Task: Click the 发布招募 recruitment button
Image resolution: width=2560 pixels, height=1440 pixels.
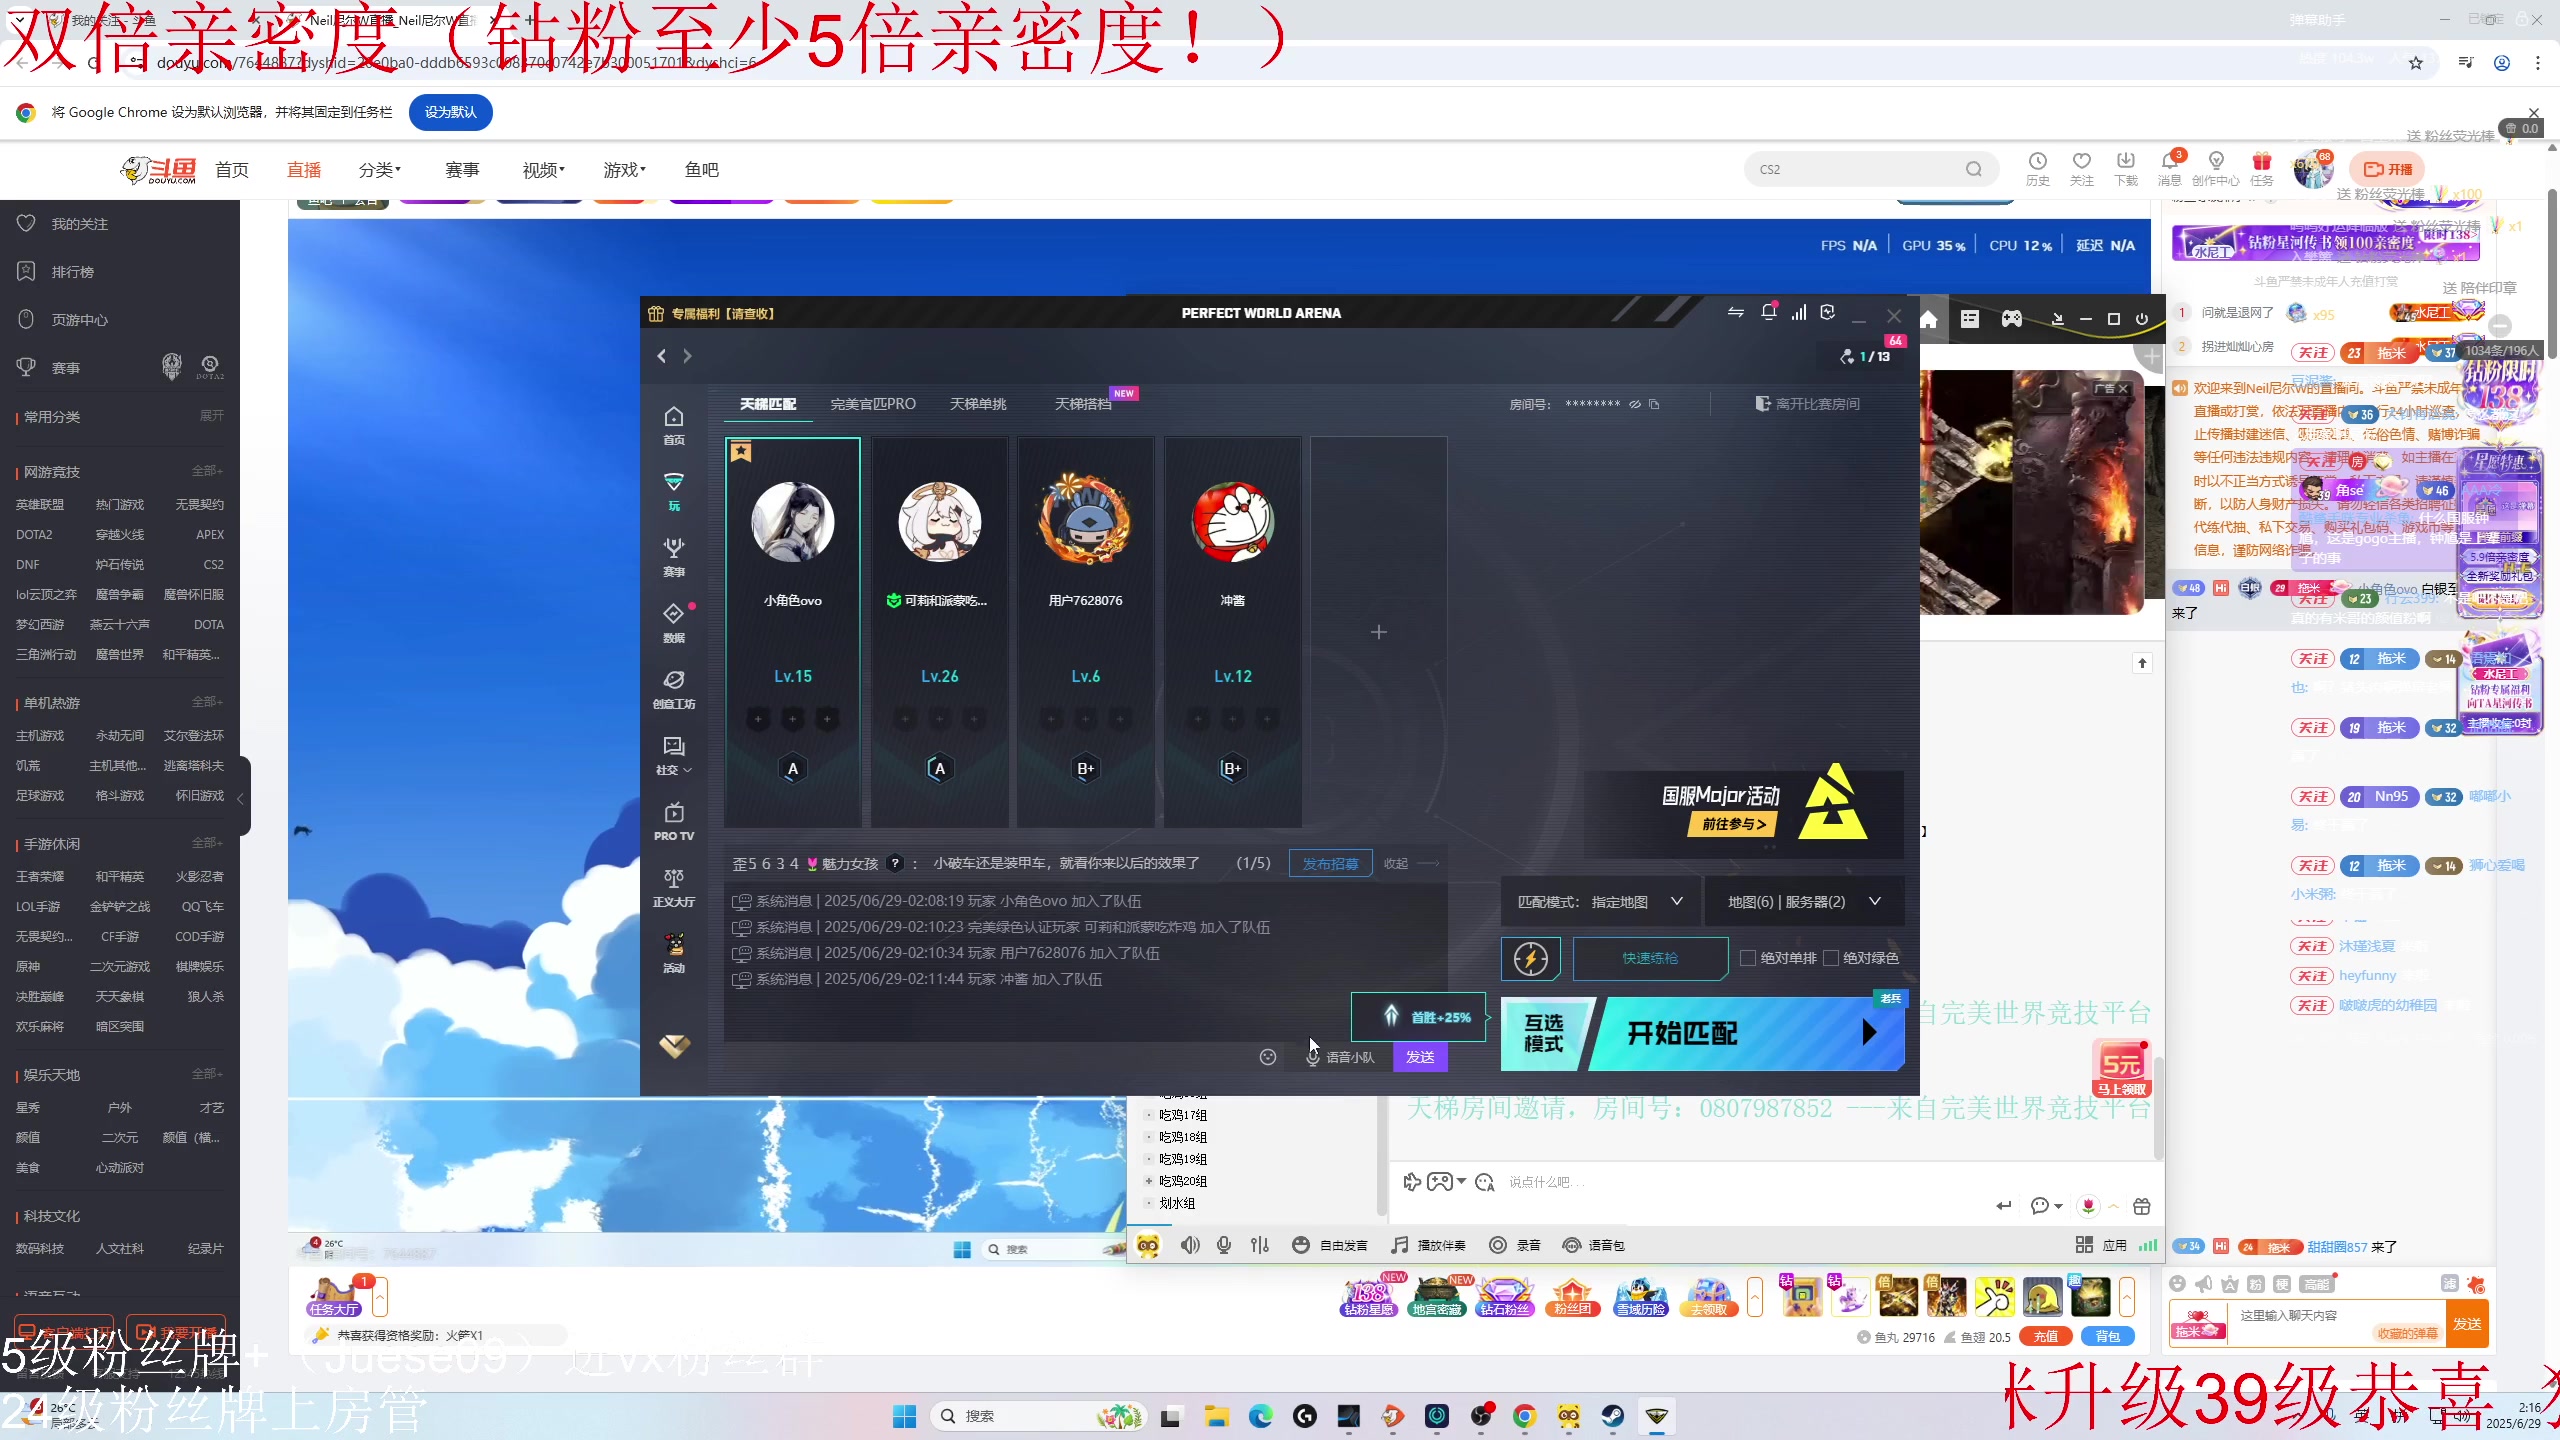Action: click(x=1330, y=864)
